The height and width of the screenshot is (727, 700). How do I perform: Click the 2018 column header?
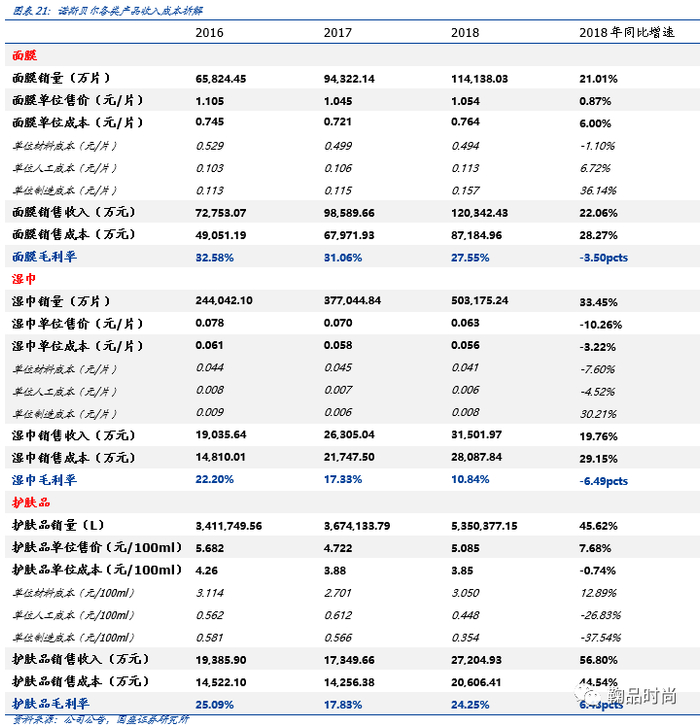(465, 32)
